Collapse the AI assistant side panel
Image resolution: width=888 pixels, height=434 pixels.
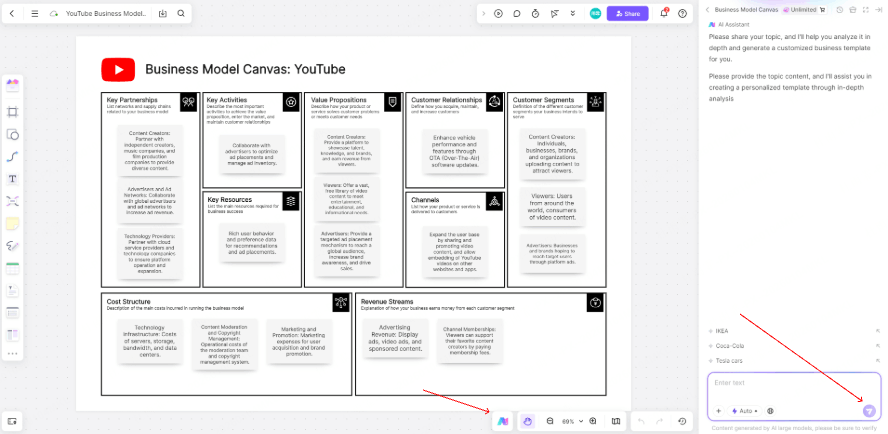(x=878, y=10)
